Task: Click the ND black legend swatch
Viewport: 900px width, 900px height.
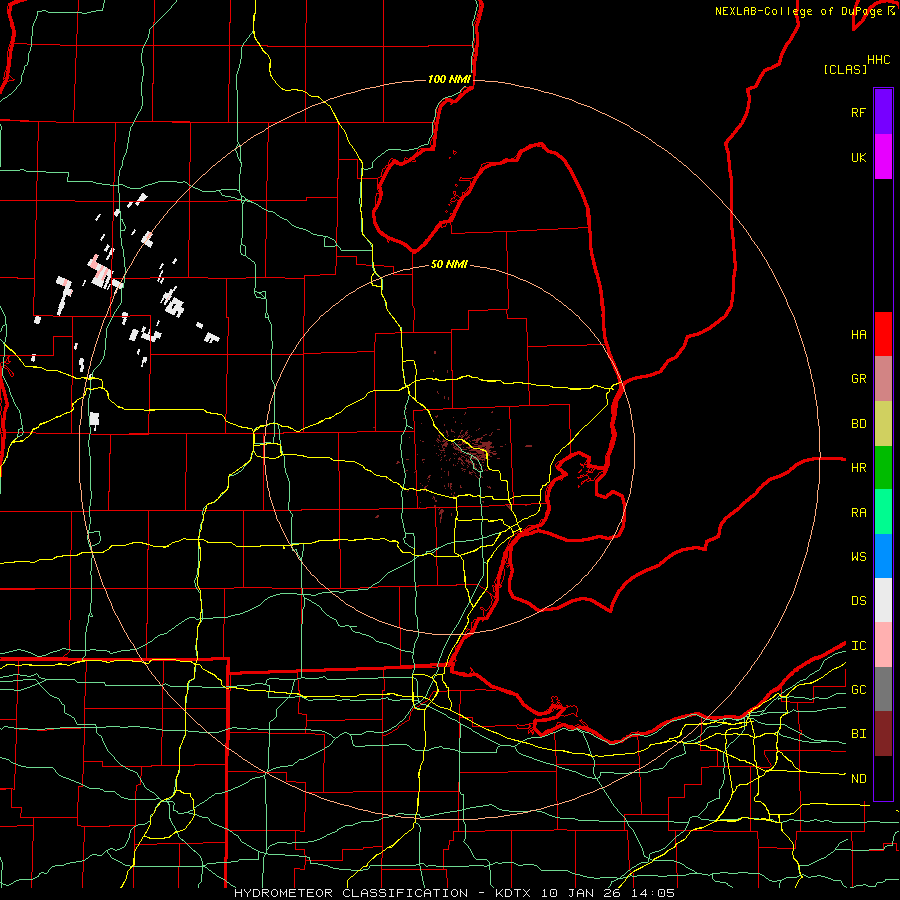Action: [883, 778]
